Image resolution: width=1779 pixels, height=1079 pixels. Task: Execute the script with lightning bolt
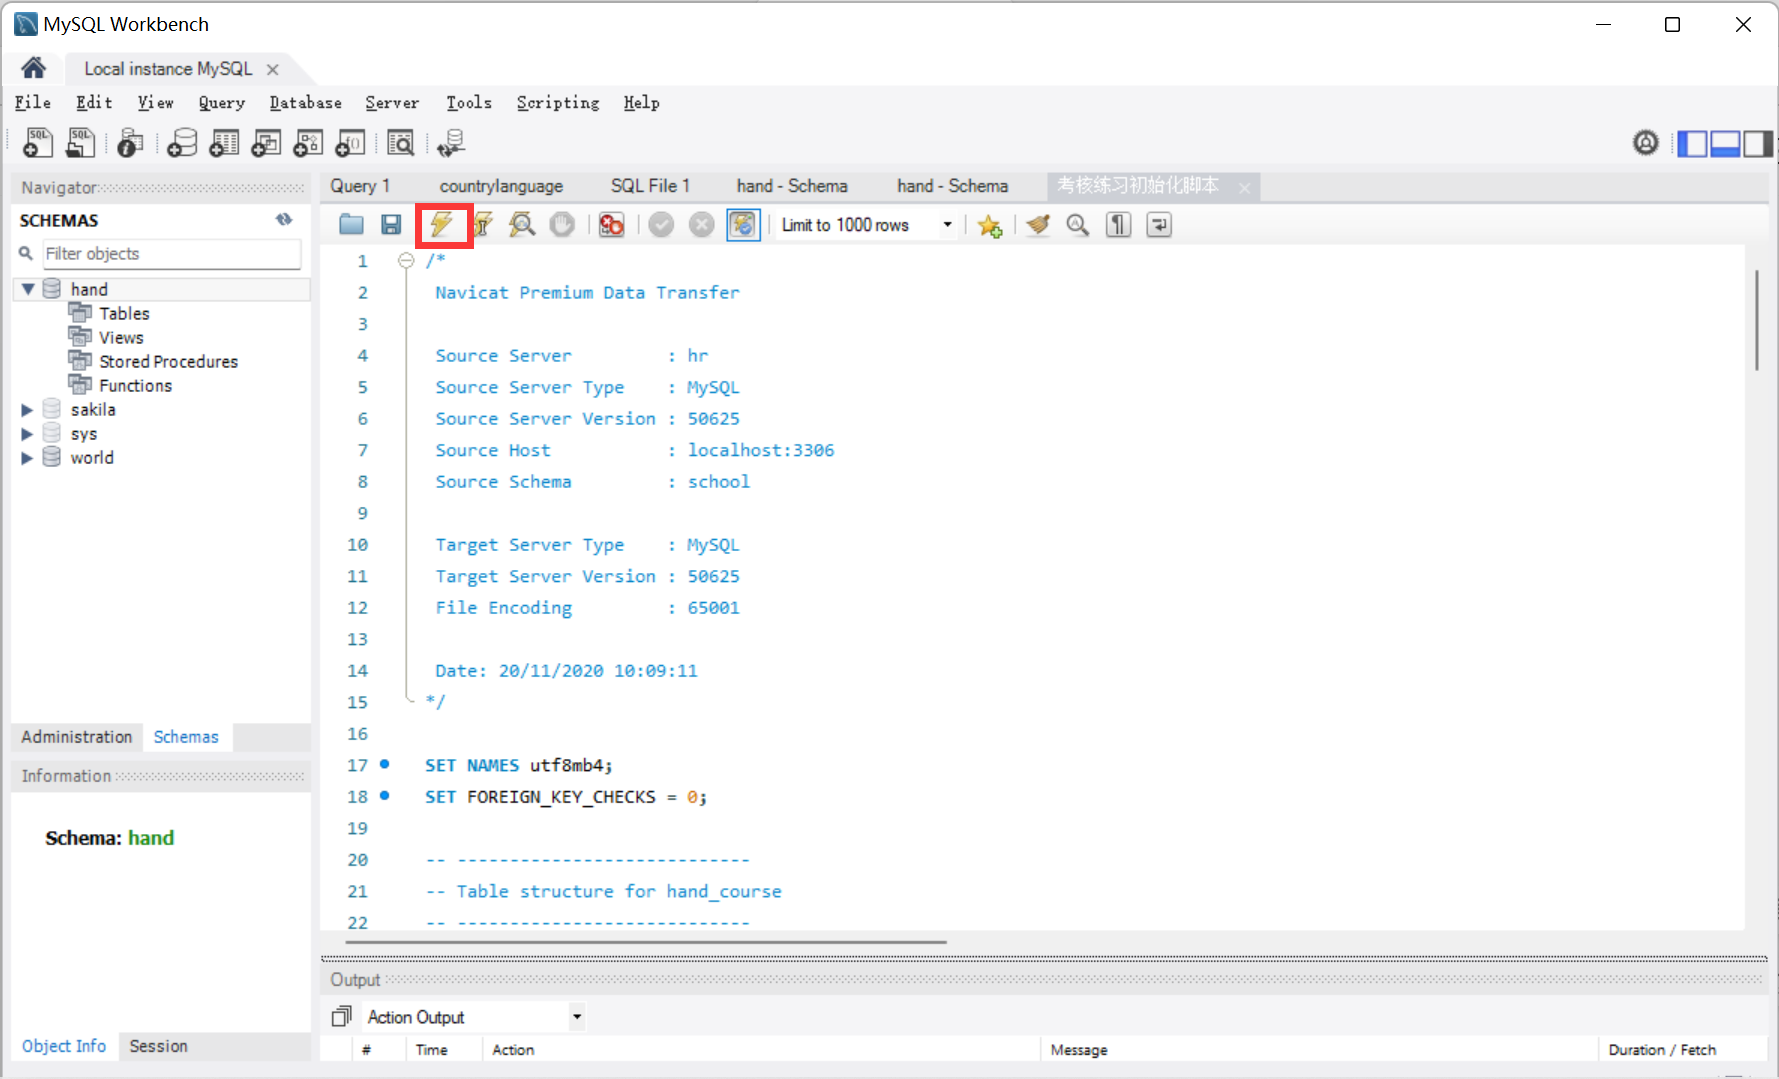click(x=443, y=225)
